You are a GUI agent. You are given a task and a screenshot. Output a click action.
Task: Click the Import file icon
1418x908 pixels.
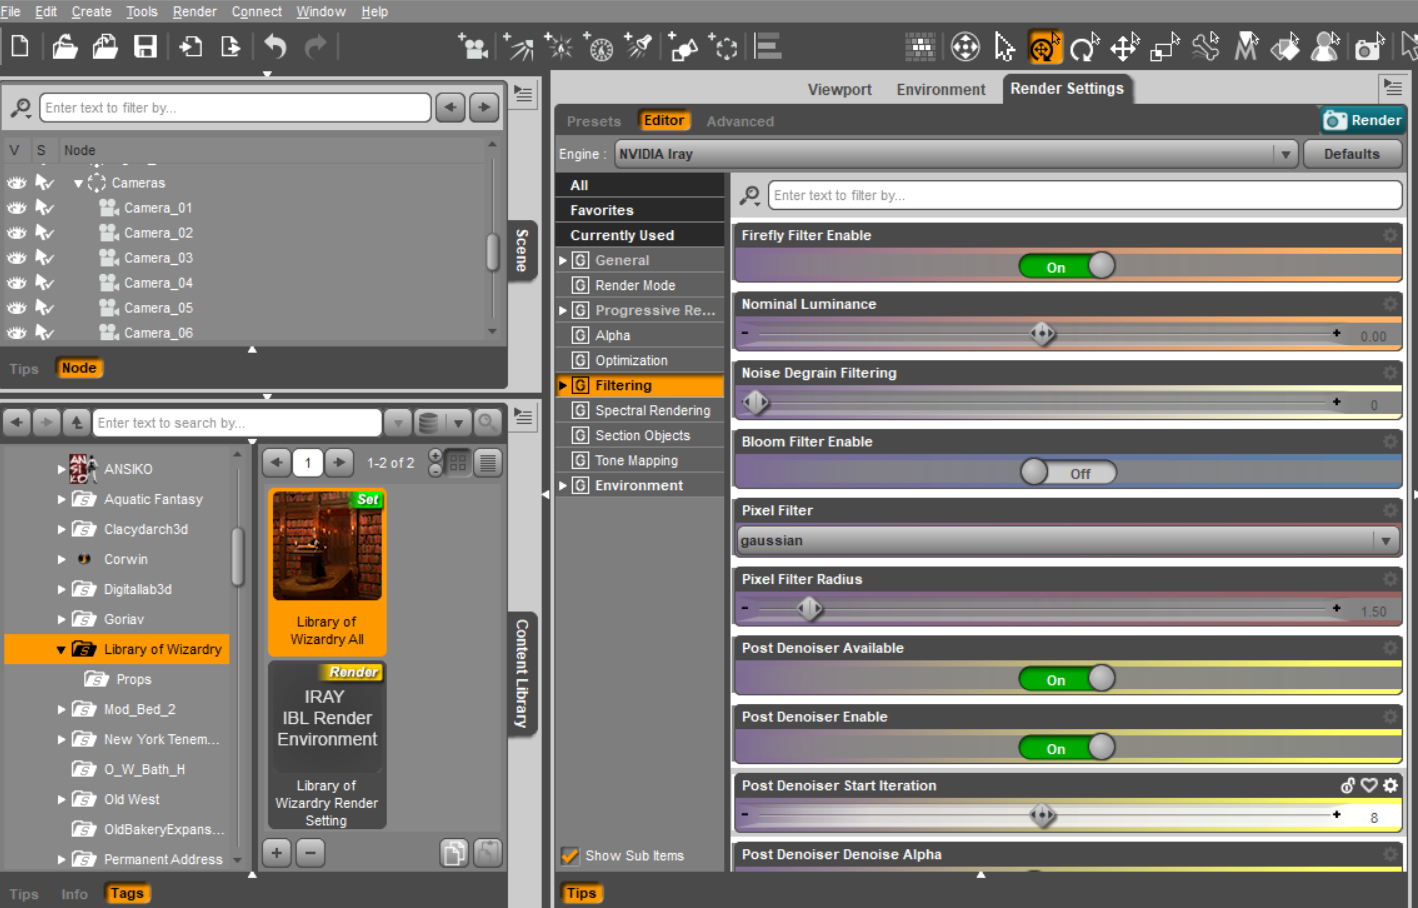pos(191,46)
